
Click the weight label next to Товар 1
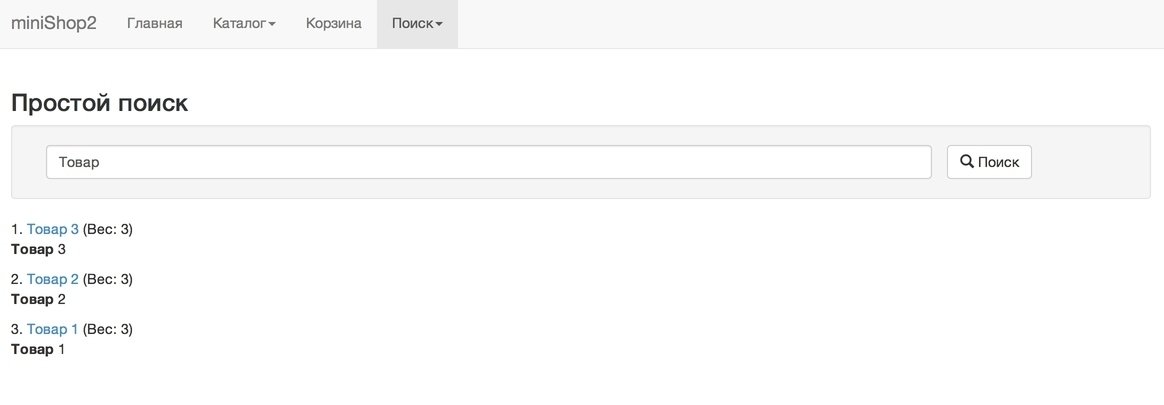point(108,329)
